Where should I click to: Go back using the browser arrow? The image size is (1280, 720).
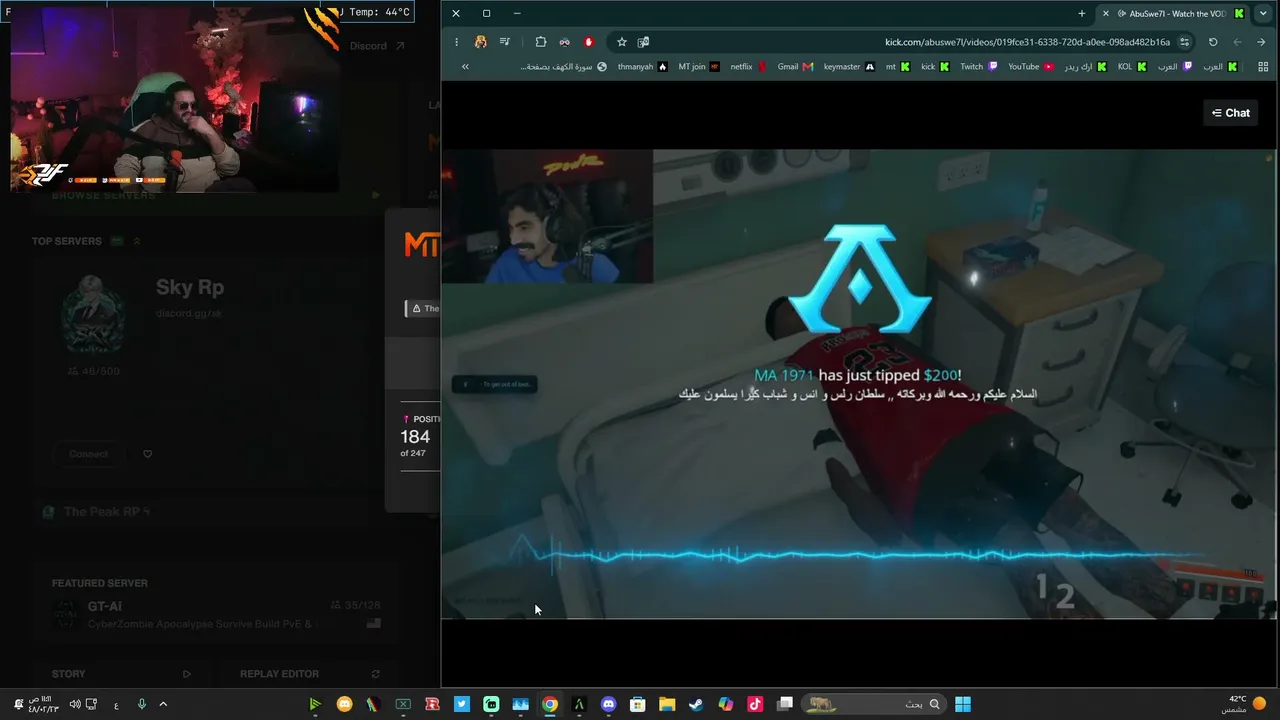pos(1262,42)
